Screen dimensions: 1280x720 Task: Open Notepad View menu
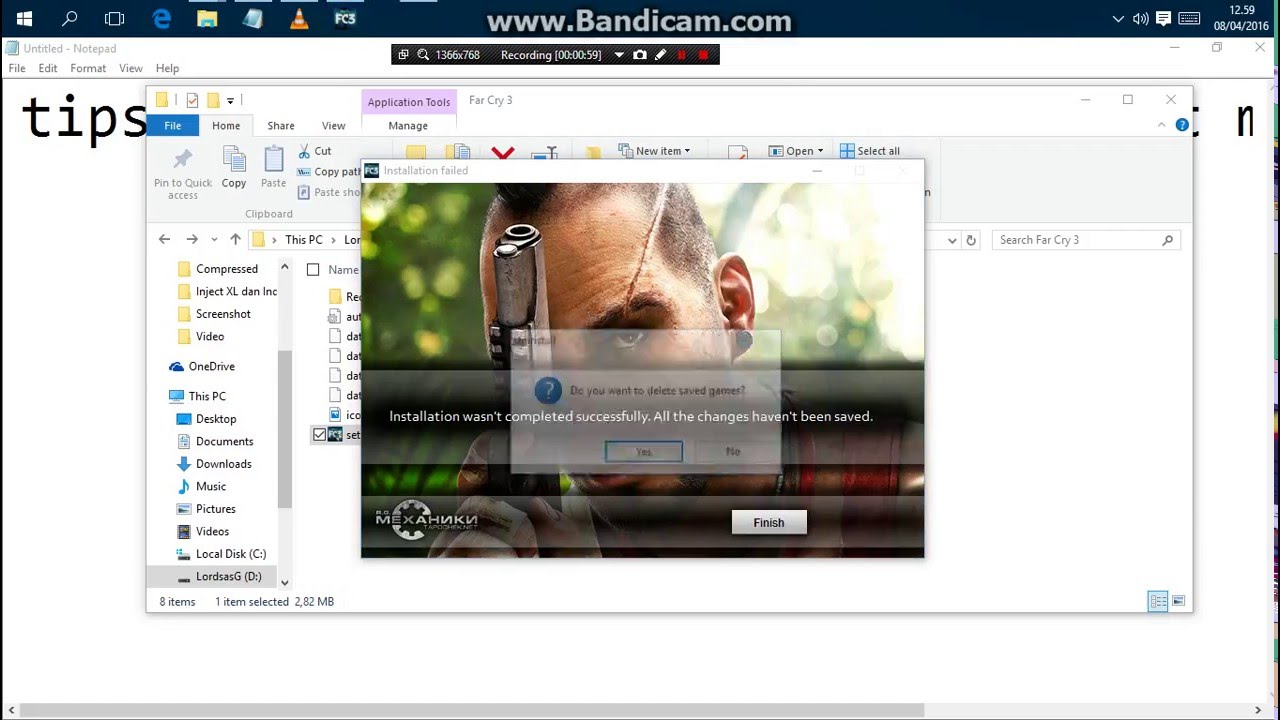(x=131, y=68)
